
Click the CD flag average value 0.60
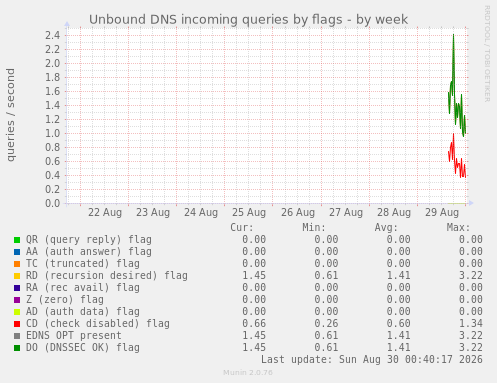click(398, 324)
